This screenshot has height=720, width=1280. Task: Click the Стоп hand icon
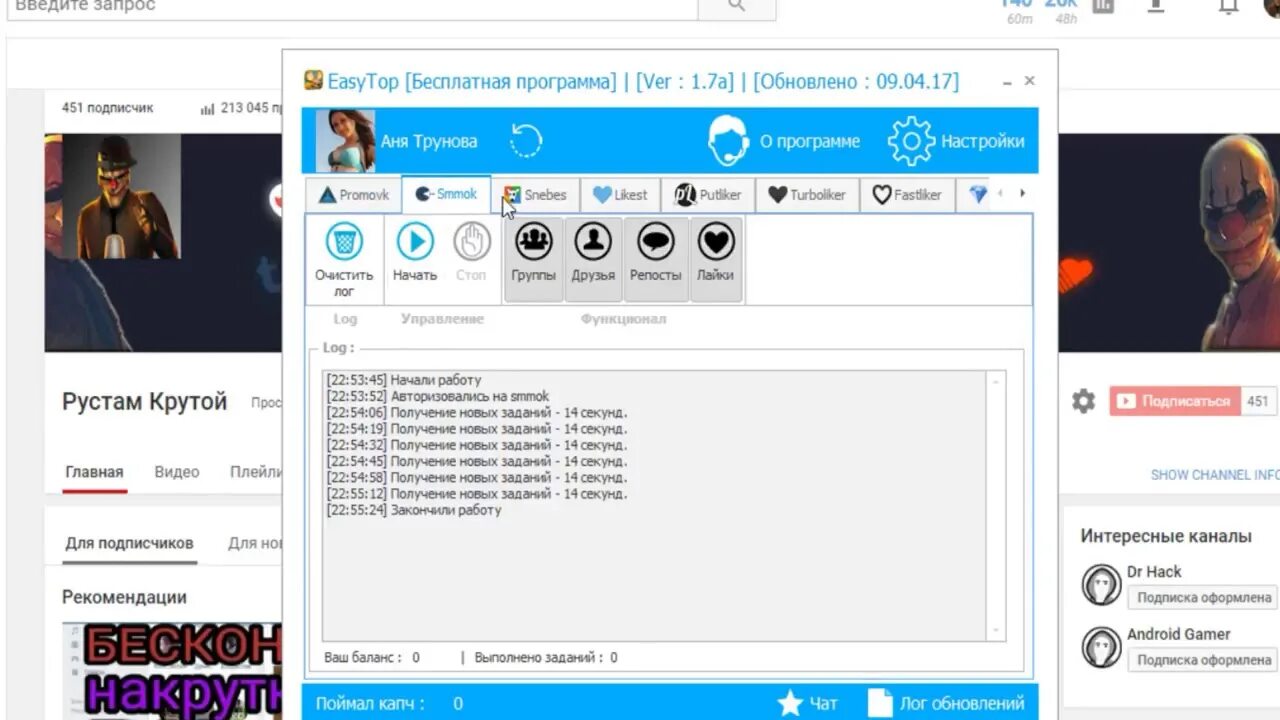pos(471,253)
